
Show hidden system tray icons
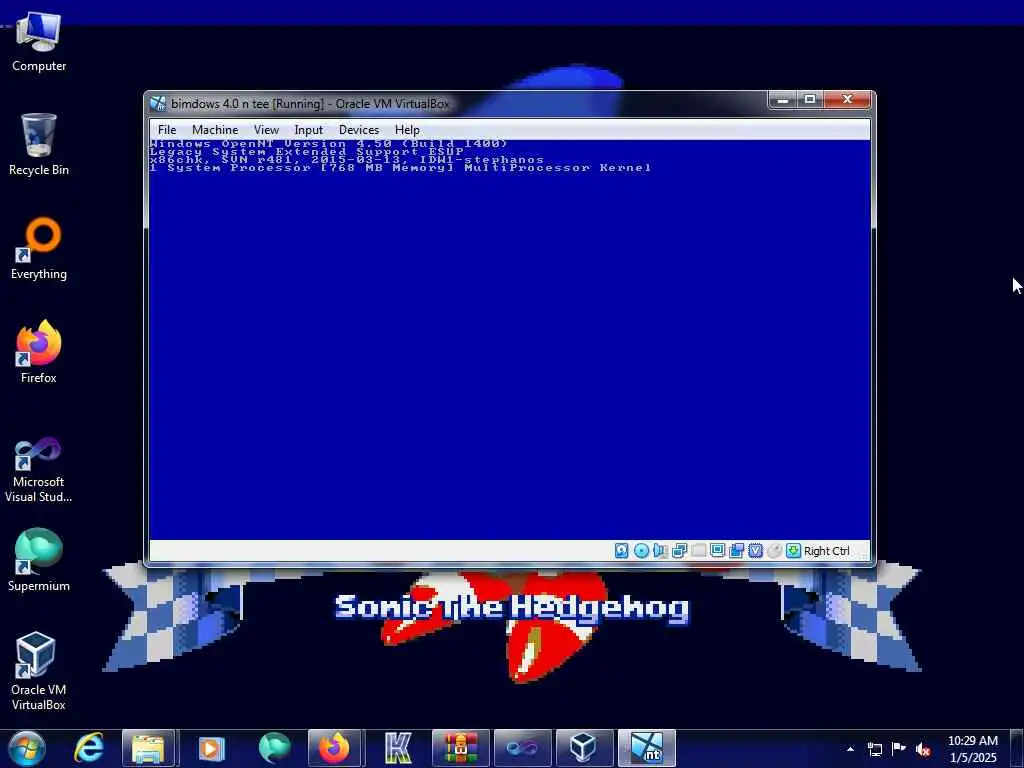click(850, 749)
